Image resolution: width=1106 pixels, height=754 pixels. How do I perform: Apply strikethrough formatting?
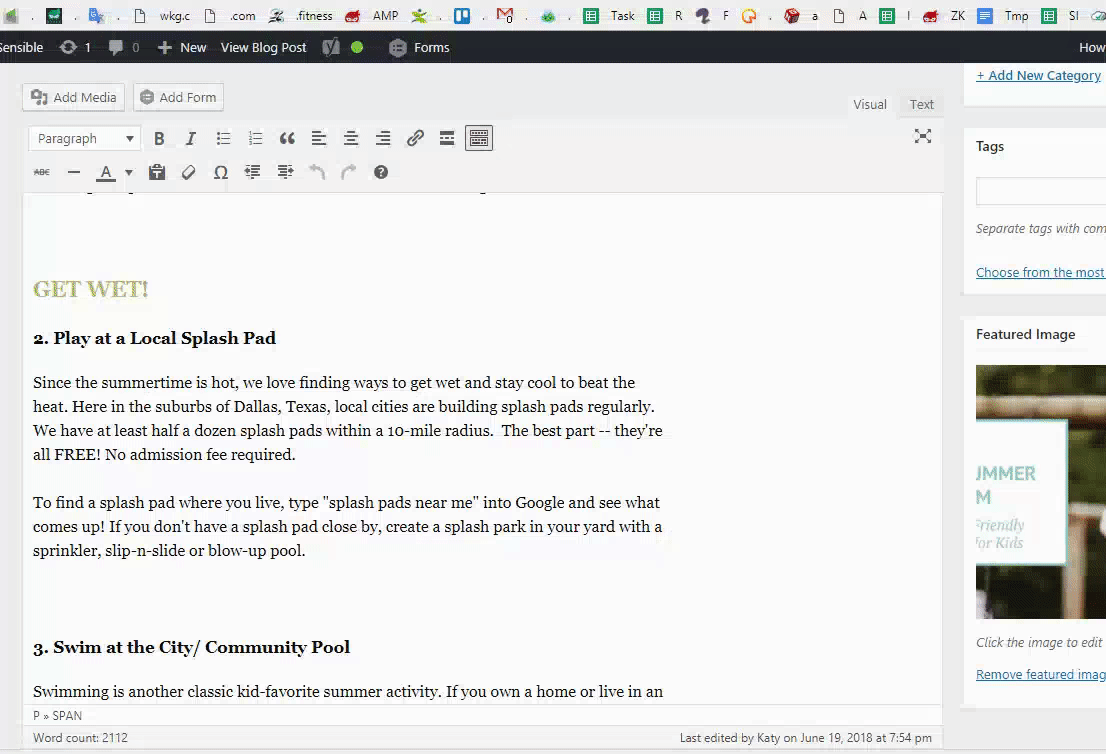pos(42,172)
